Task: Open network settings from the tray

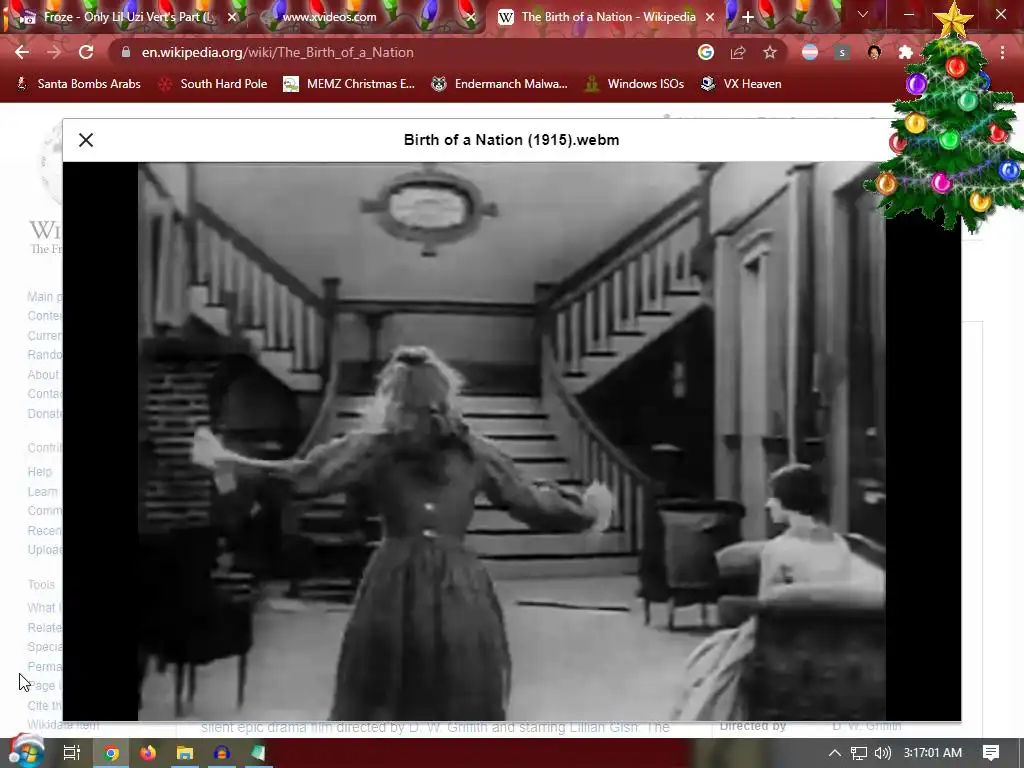Action: point(859,753)
